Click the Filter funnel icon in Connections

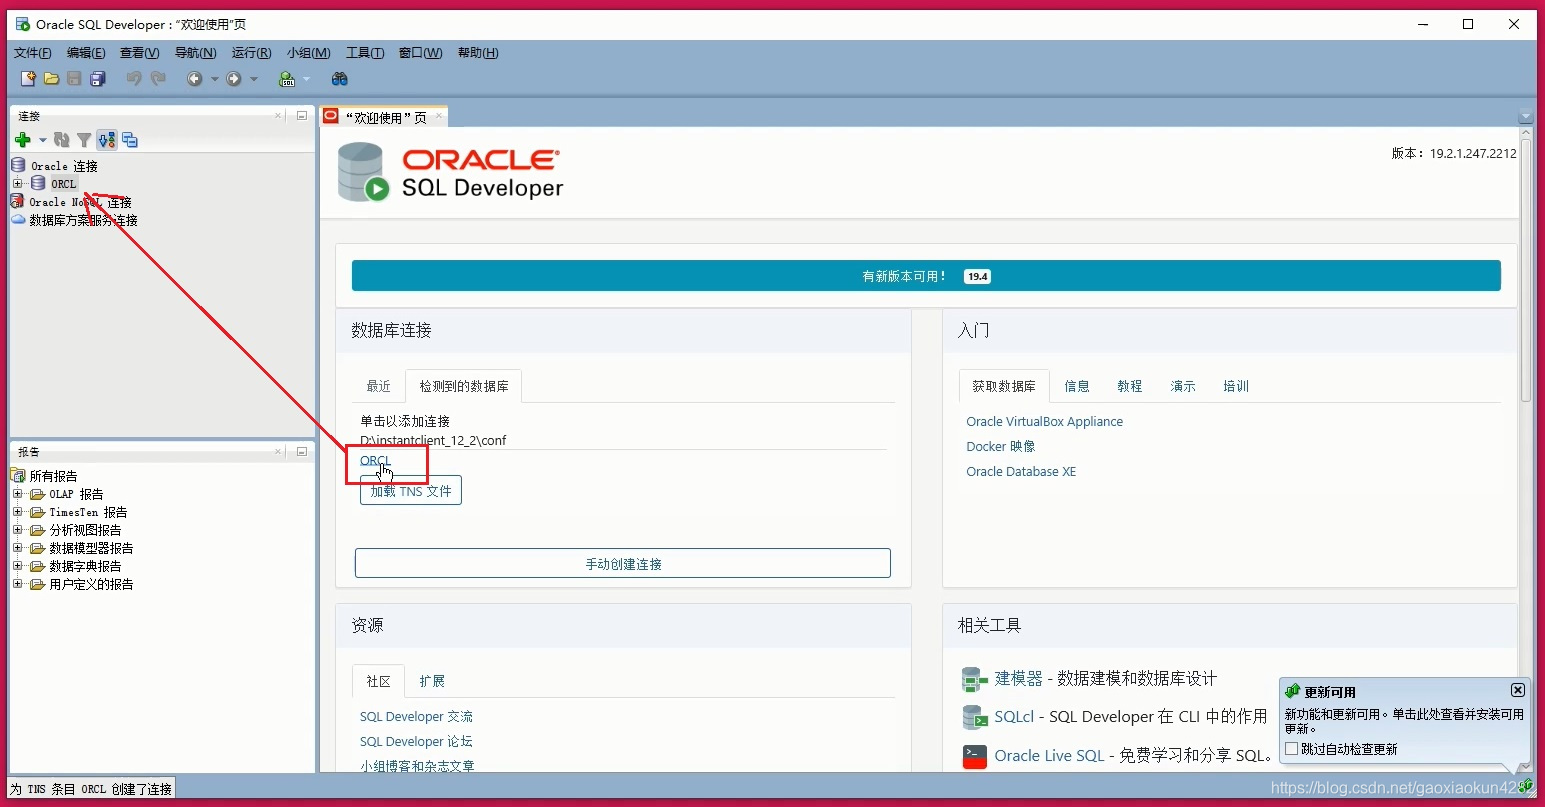point(84,140)
